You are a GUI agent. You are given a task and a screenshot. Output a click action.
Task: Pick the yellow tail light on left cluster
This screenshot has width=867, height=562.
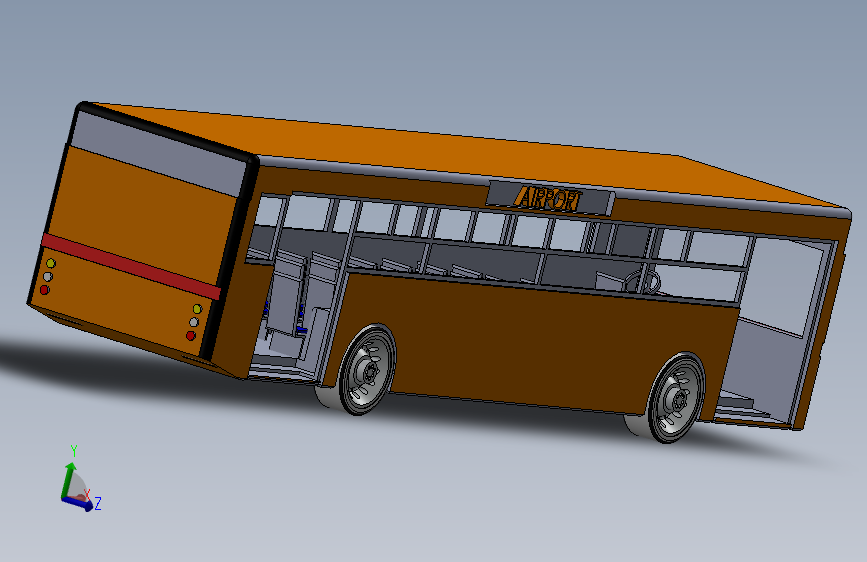click(x=50, y=263)
